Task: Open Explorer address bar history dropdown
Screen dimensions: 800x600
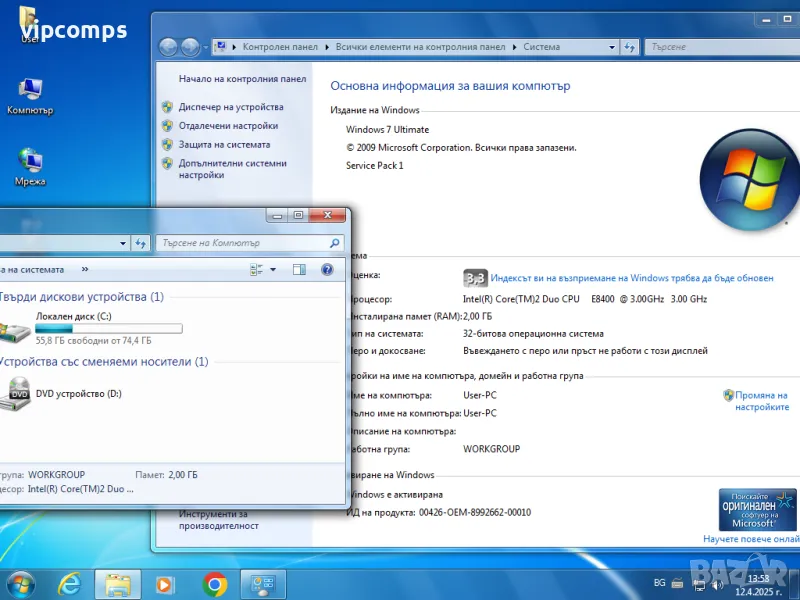Action: point(123,243)
